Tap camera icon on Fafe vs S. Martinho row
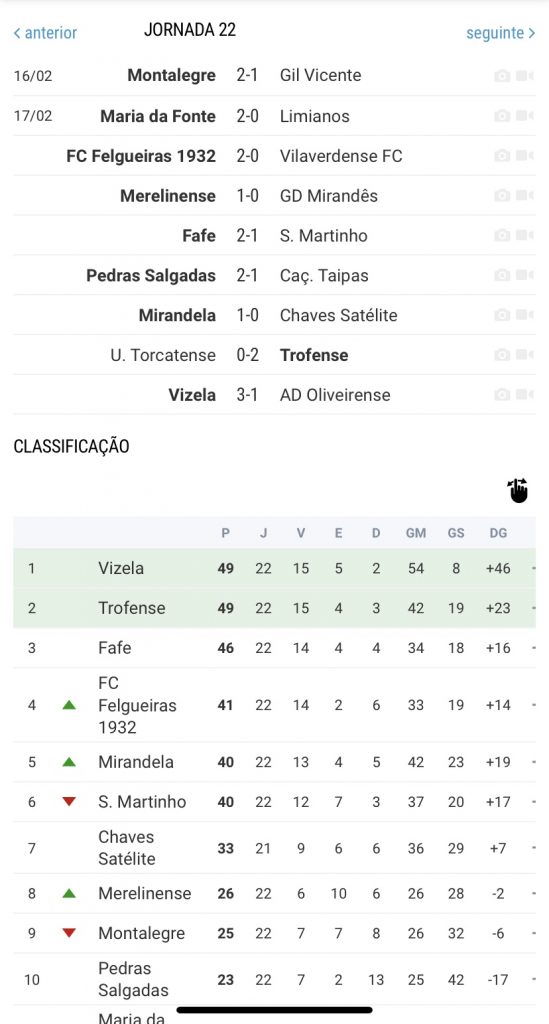The width and height of the screenshot is (549, 1024). (x=501, y=235)
